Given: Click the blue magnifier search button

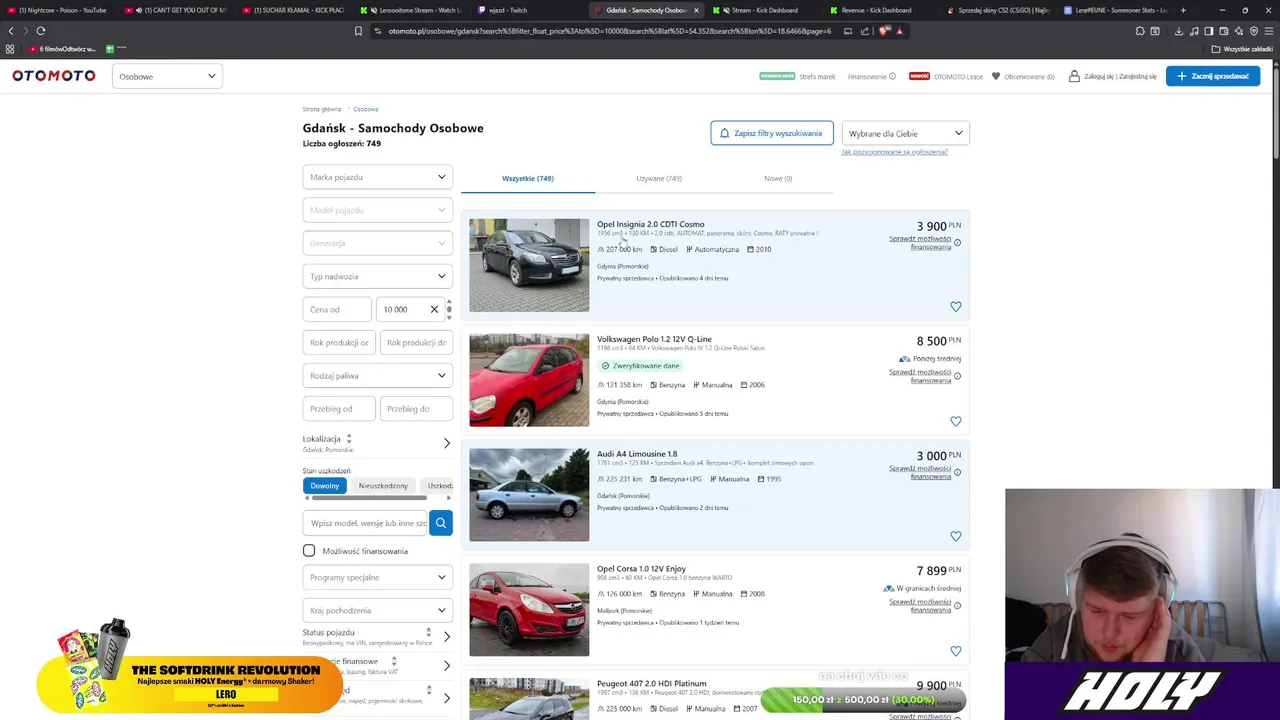Looking at the screenshot, I should pos(441,523).
